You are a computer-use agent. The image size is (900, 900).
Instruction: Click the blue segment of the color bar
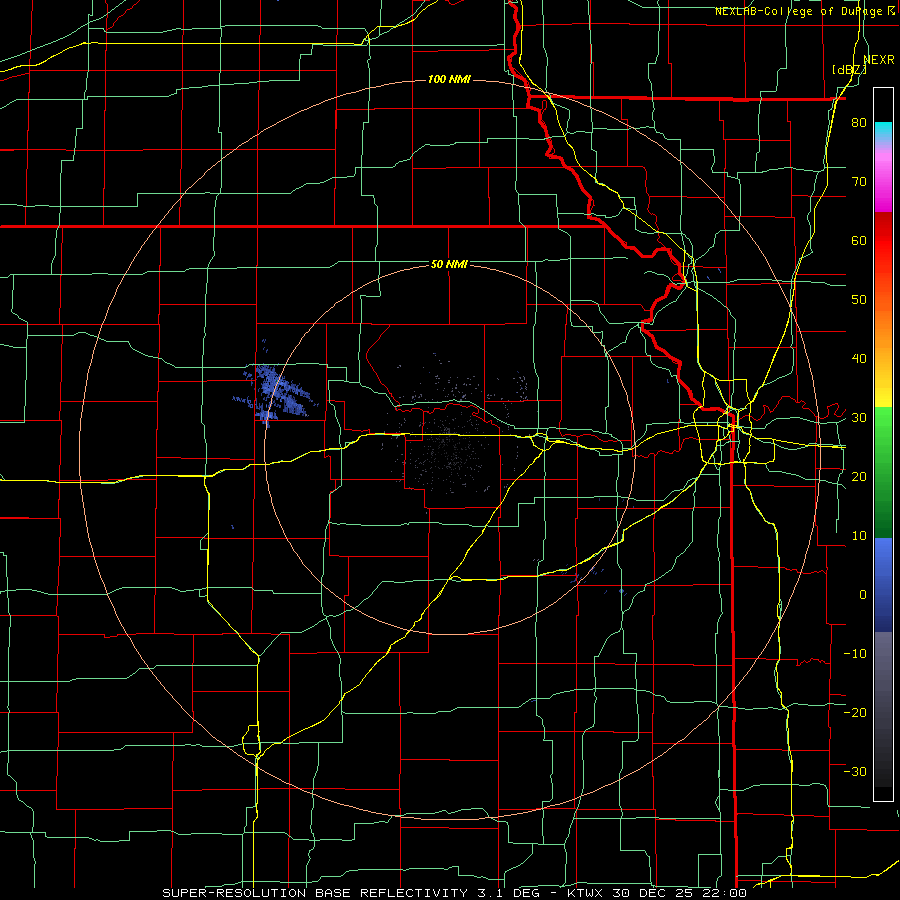tap(883, 585)
